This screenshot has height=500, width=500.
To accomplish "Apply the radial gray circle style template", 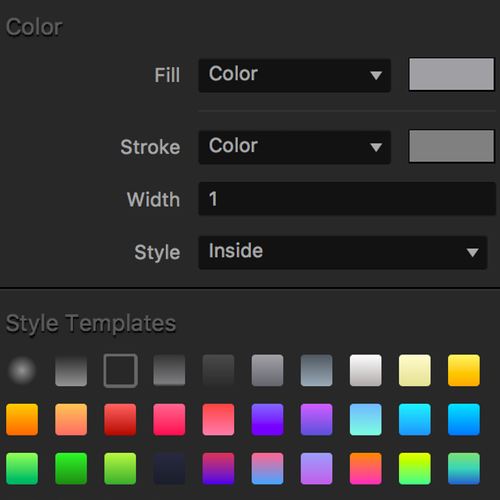I will click(22, 370).
